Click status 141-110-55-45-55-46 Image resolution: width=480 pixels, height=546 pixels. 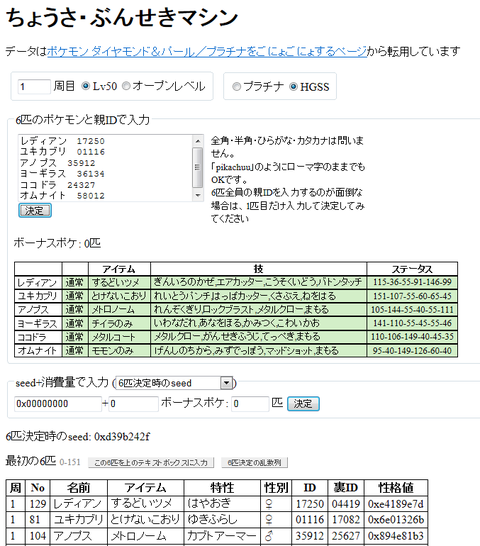click(412, 323)
